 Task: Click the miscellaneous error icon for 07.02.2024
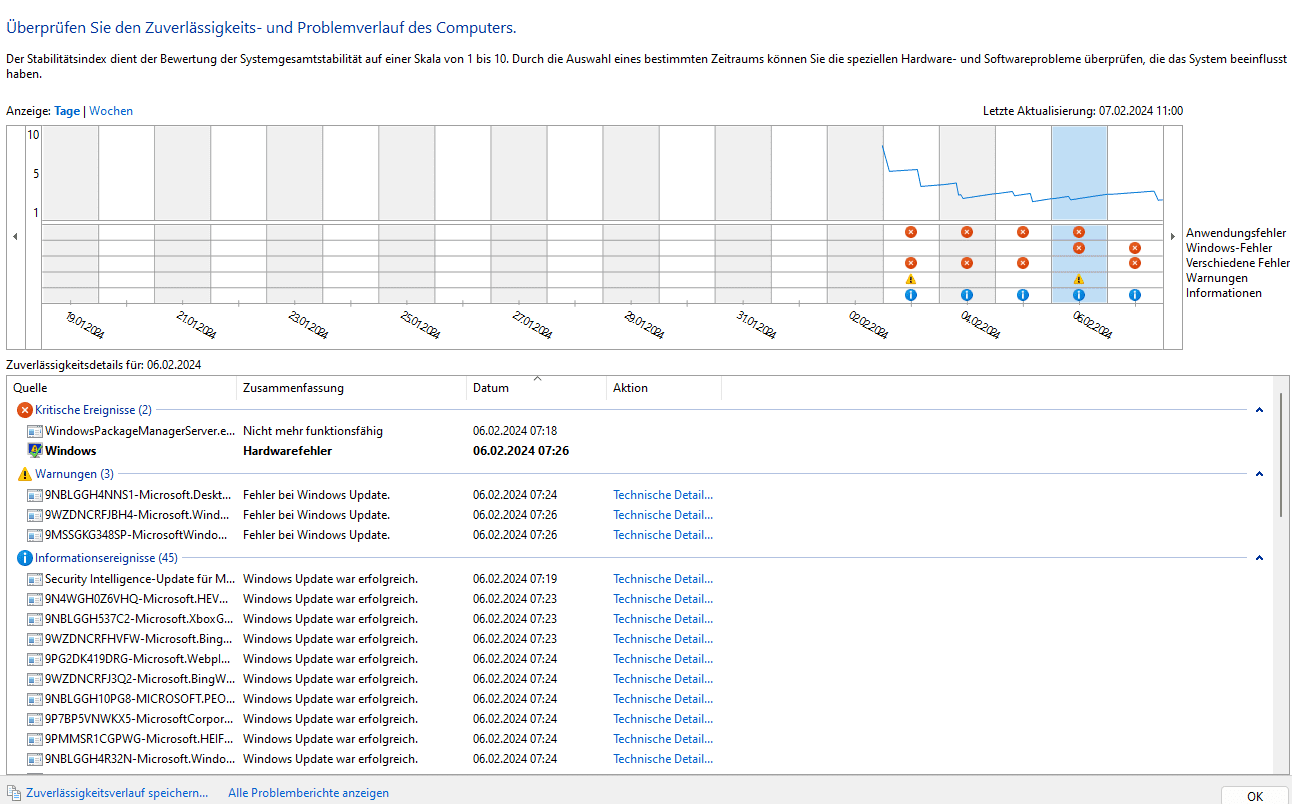click(1135, 263)
